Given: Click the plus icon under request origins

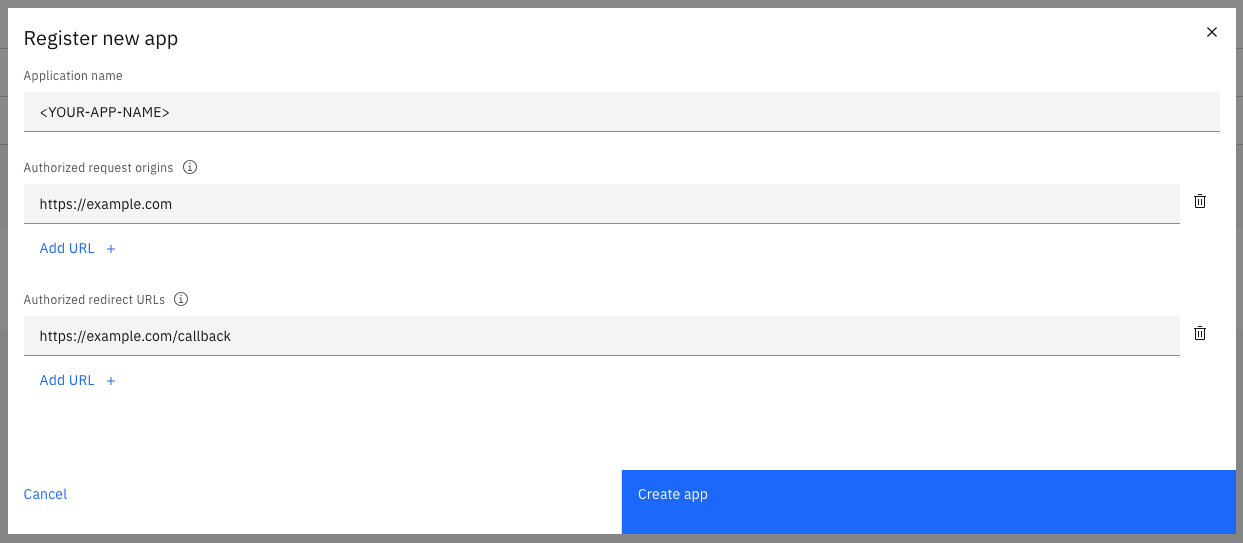Looking at the screenshot, I should (x=111, y=249).
